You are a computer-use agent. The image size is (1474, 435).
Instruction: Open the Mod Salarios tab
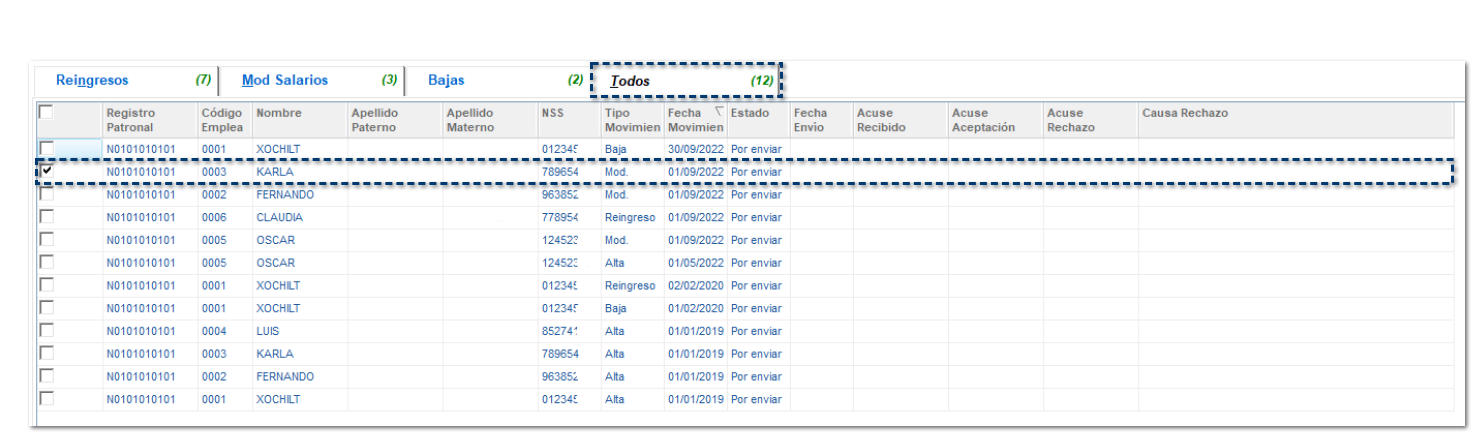click(x=285, y=80)
